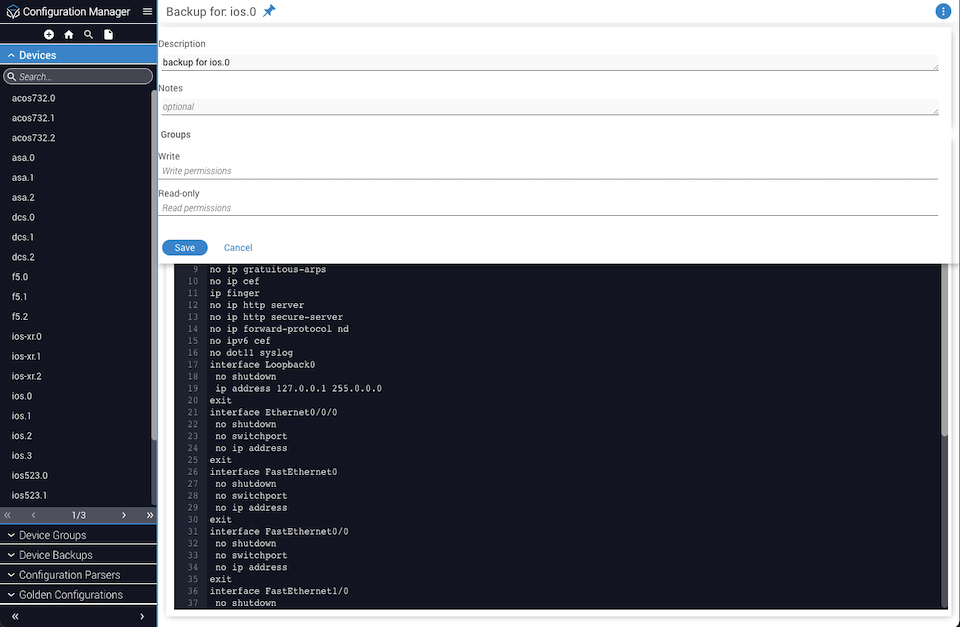
Task: Select device asa.0
Action: click(23, 157)
